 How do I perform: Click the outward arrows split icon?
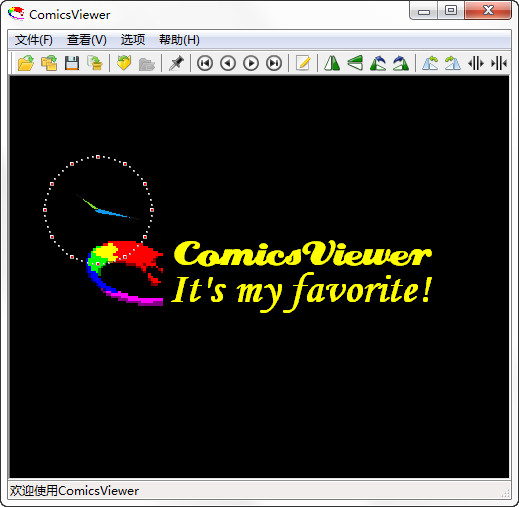[476, 63]
